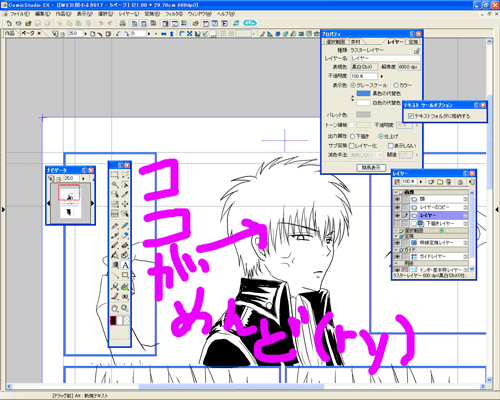Select the レイヤー row in the layer list
This screenshot has width=500, height=400.
pos(439,216)
